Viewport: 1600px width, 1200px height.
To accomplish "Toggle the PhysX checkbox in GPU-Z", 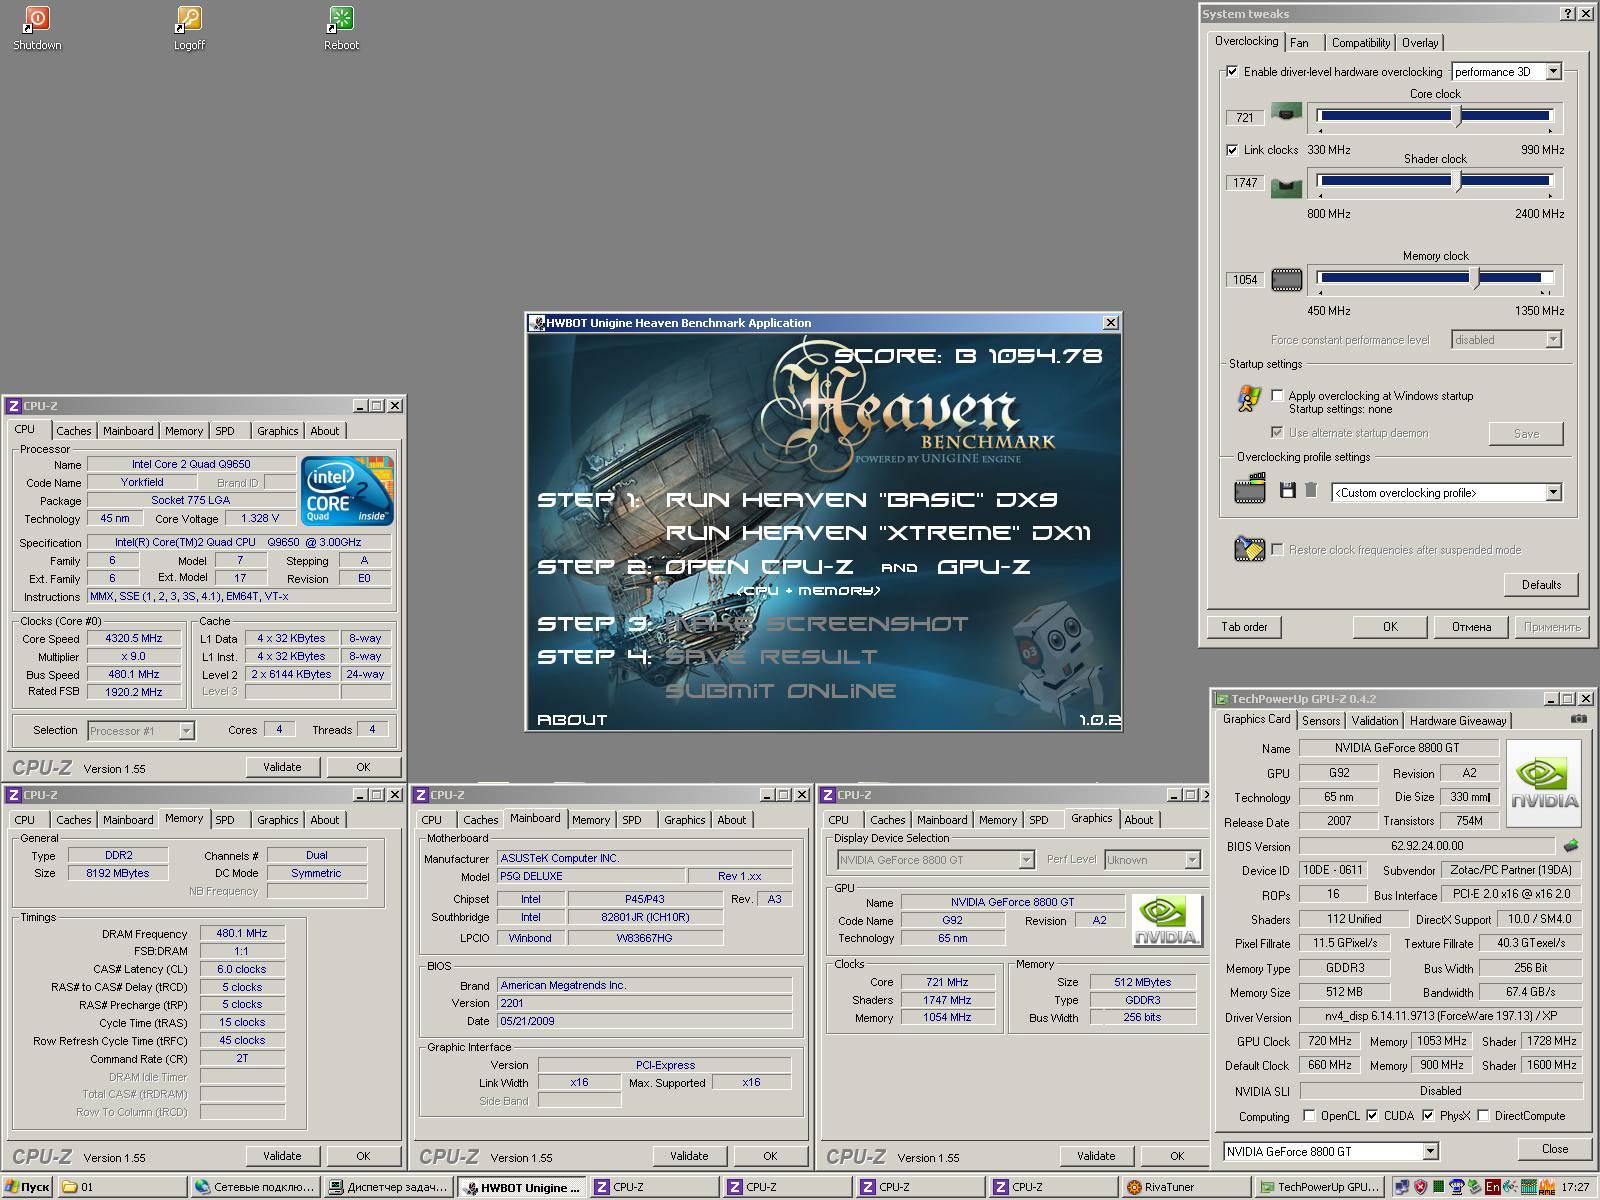I will (x=1428, y=1116).
